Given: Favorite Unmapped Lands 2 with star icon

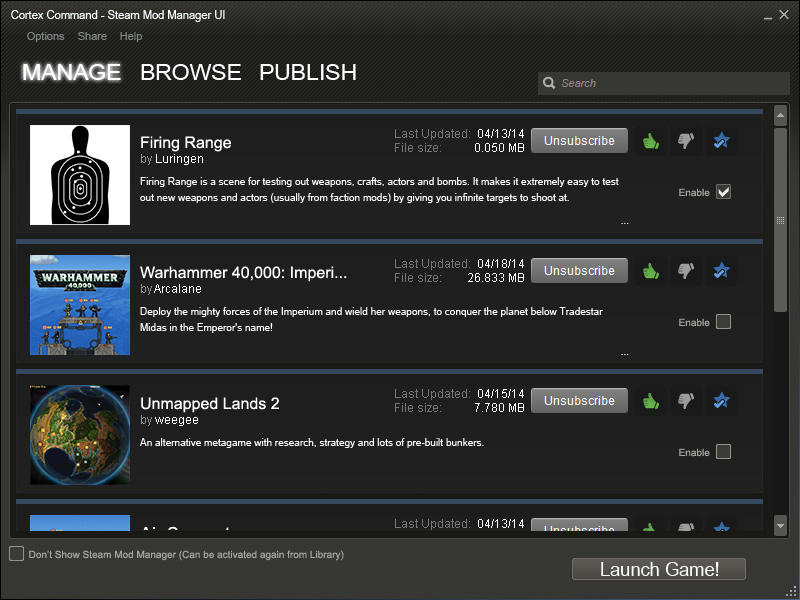Looking at the screenshot, I should 721,401.
